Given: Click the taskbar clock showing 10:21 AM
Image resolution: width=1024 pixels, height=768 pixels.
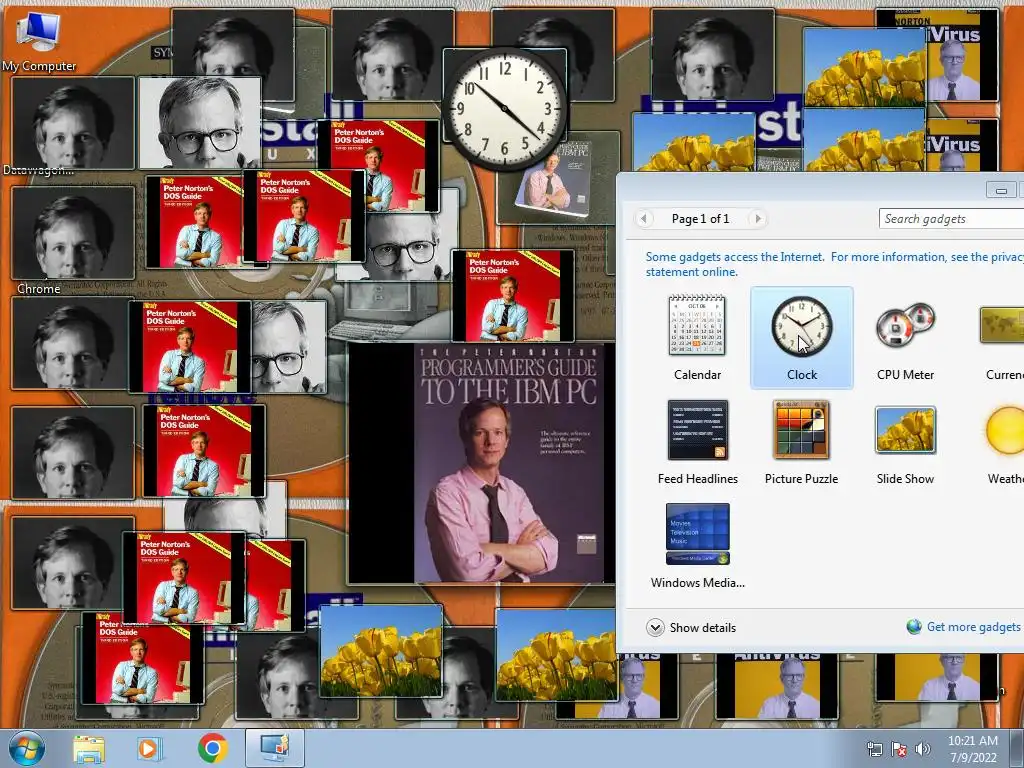Looking at the screenshot, I should 972,749.
